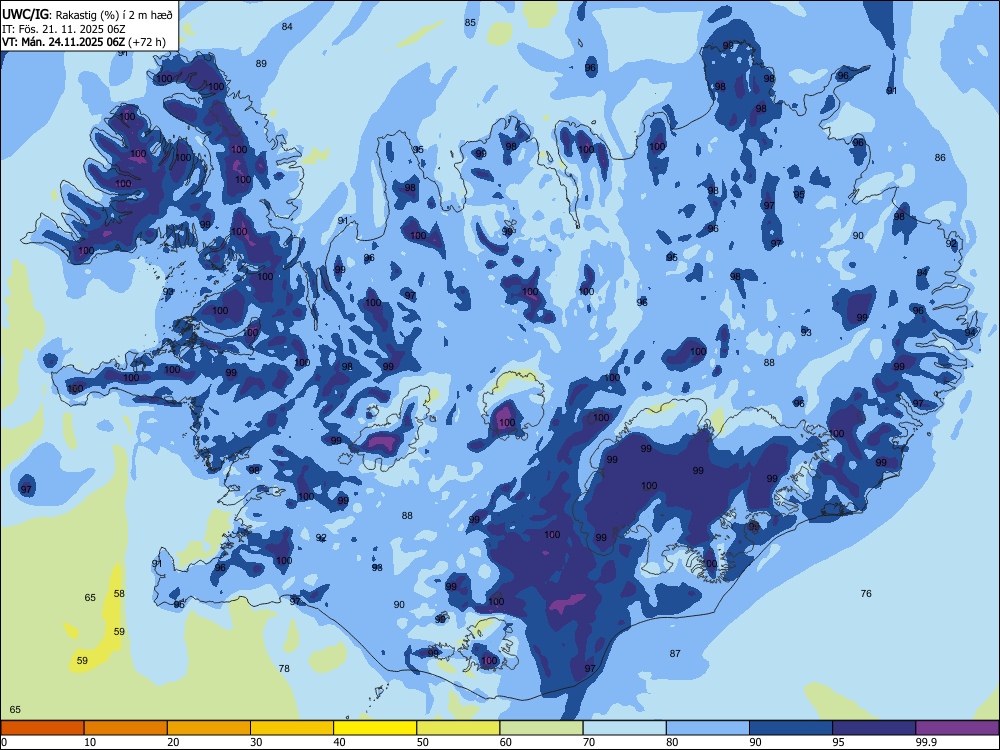
Task: Click the medium blue 80–90 legend swatch
Action: (x=708, y=728)
